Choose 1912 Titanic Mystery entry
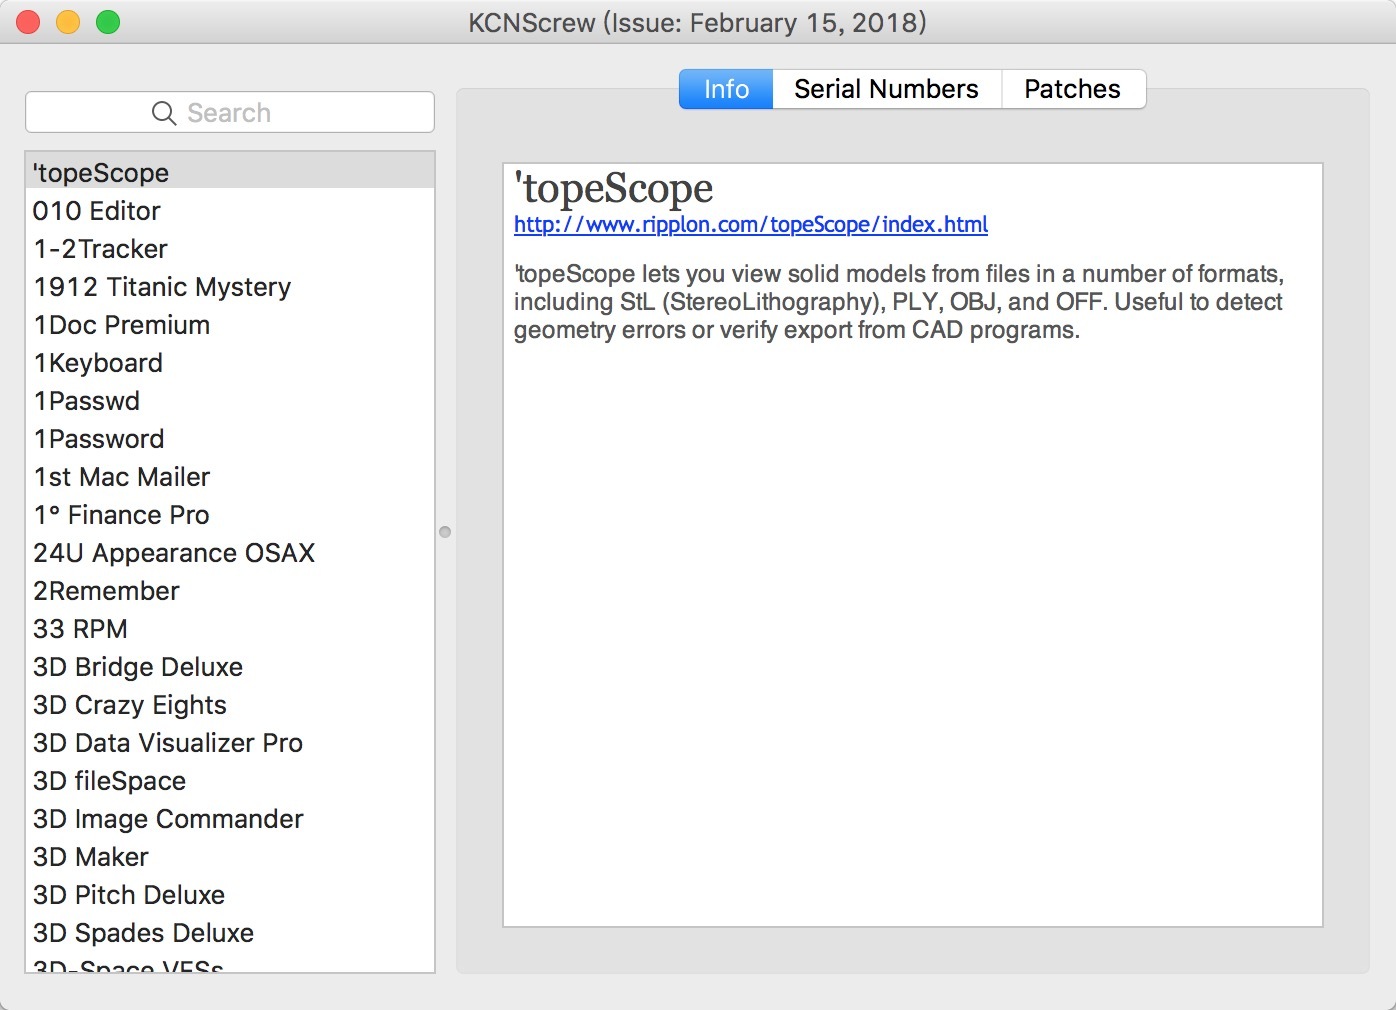Screen dimensions: 1396x1010 coord(162,287)
